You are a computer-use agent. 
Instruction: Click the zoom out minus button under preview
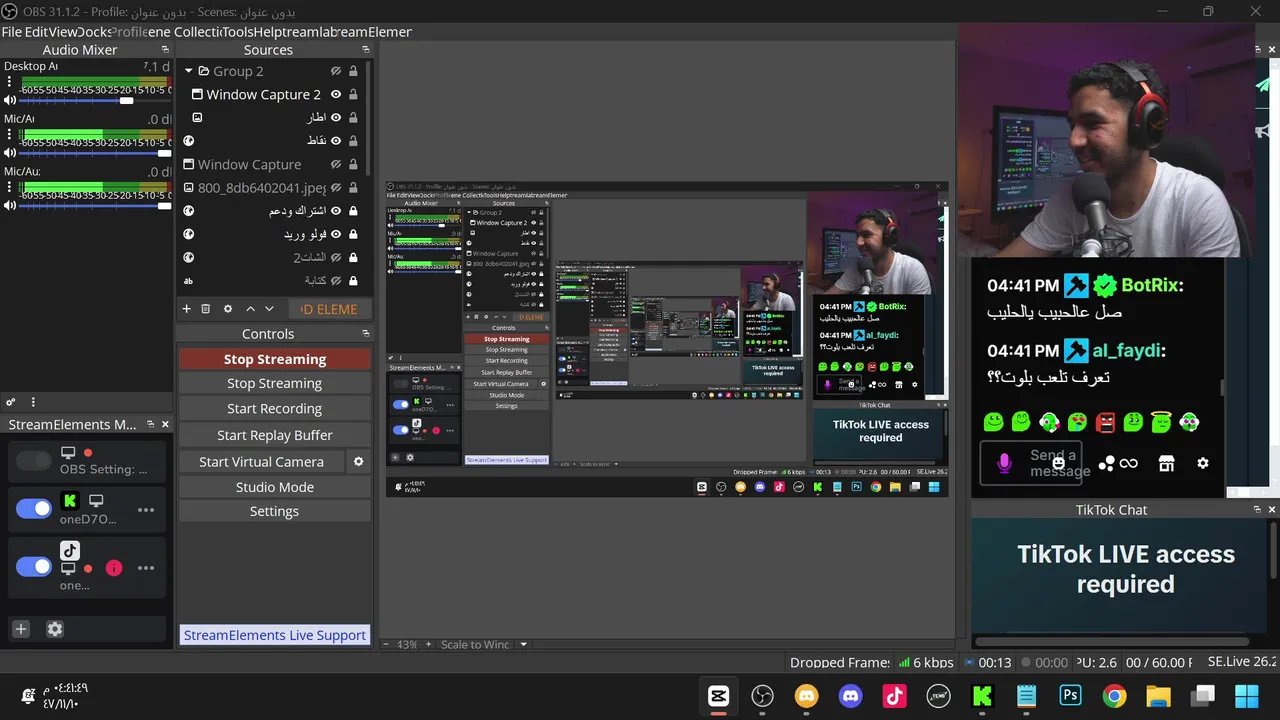pos(387,645)
